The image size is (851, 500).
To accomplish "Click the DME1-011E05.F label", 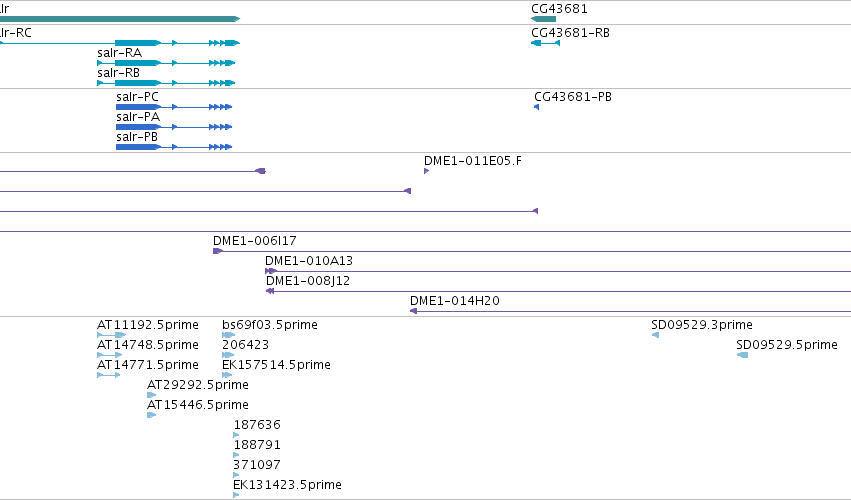I will point(473,161).
